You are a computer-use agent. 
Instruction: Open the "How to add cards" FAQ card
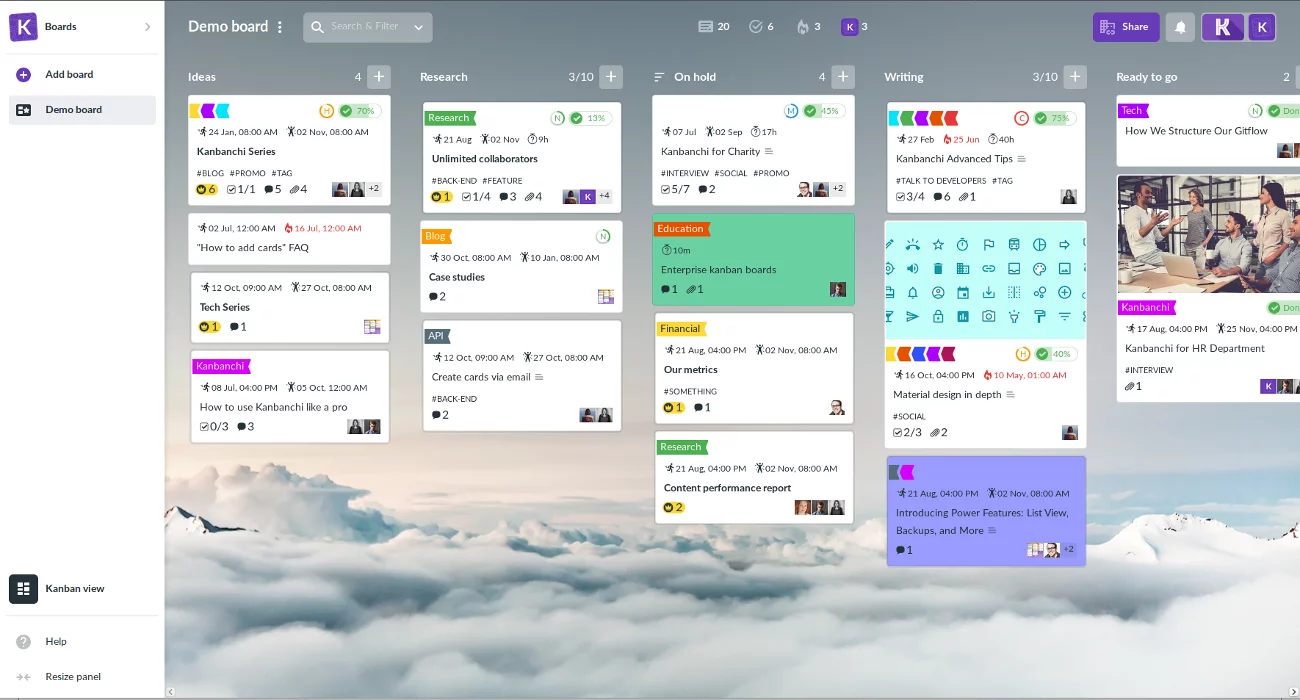(x=289, y=239)
